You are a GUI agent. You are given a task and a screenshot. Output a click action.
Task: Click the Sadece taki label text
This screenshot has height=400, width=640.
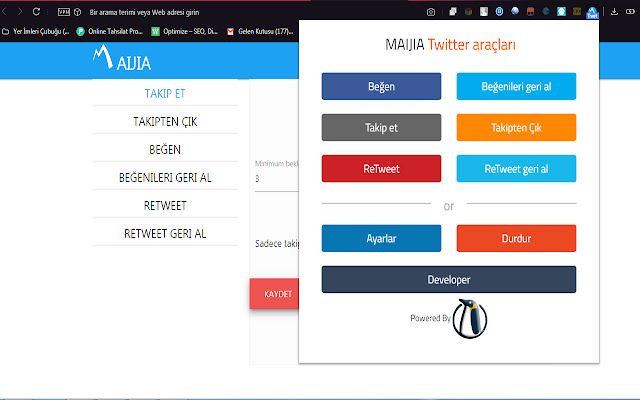click(x=277, y=244)
